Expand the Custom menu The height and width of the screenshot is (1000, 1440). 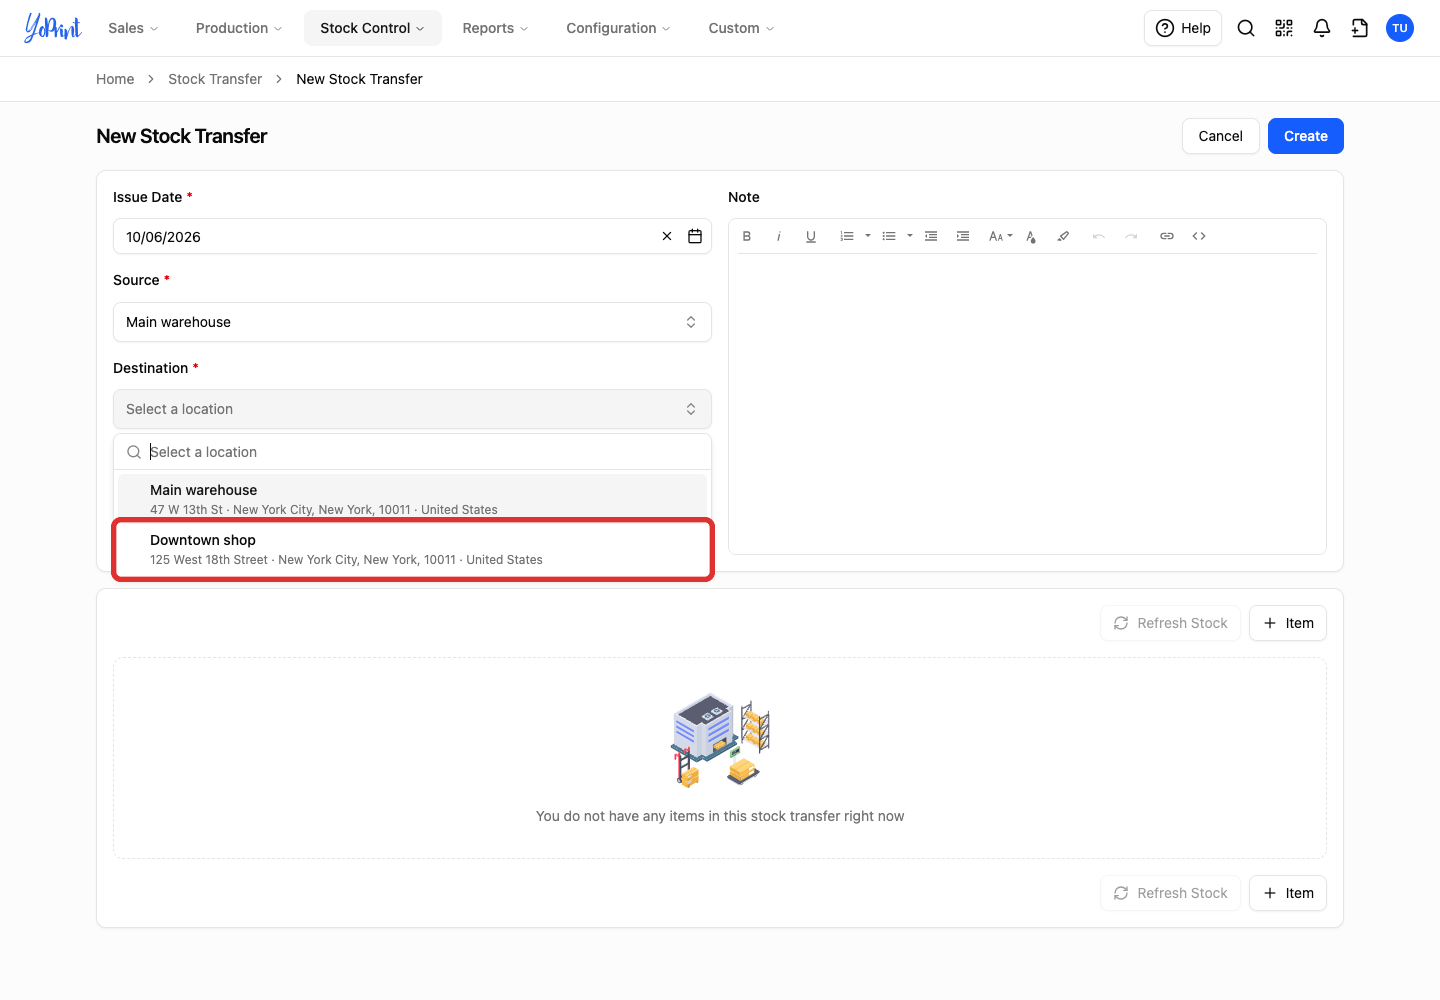coord(741,28)
